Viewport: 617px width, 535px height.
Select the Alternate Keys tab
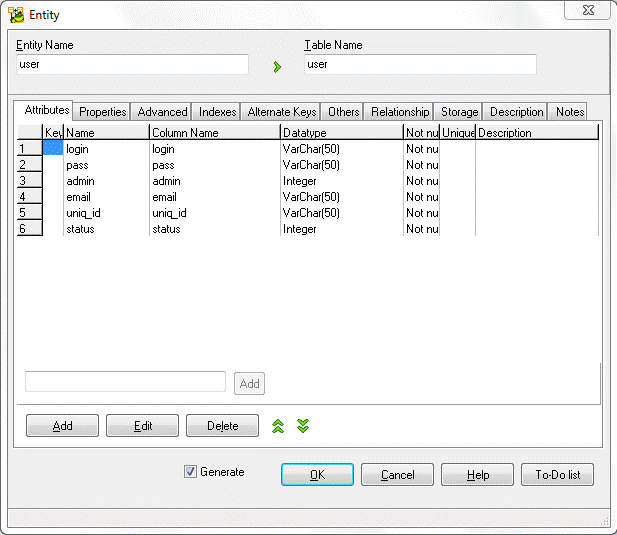(x=281, y=112)
